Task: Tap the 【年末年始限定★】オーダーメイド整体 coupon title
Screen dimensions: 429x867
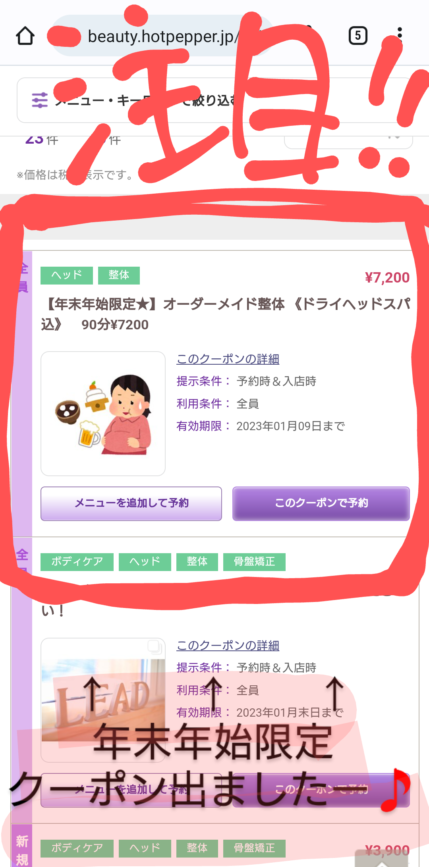Action: pyautogui.click(x=226, y=316)
